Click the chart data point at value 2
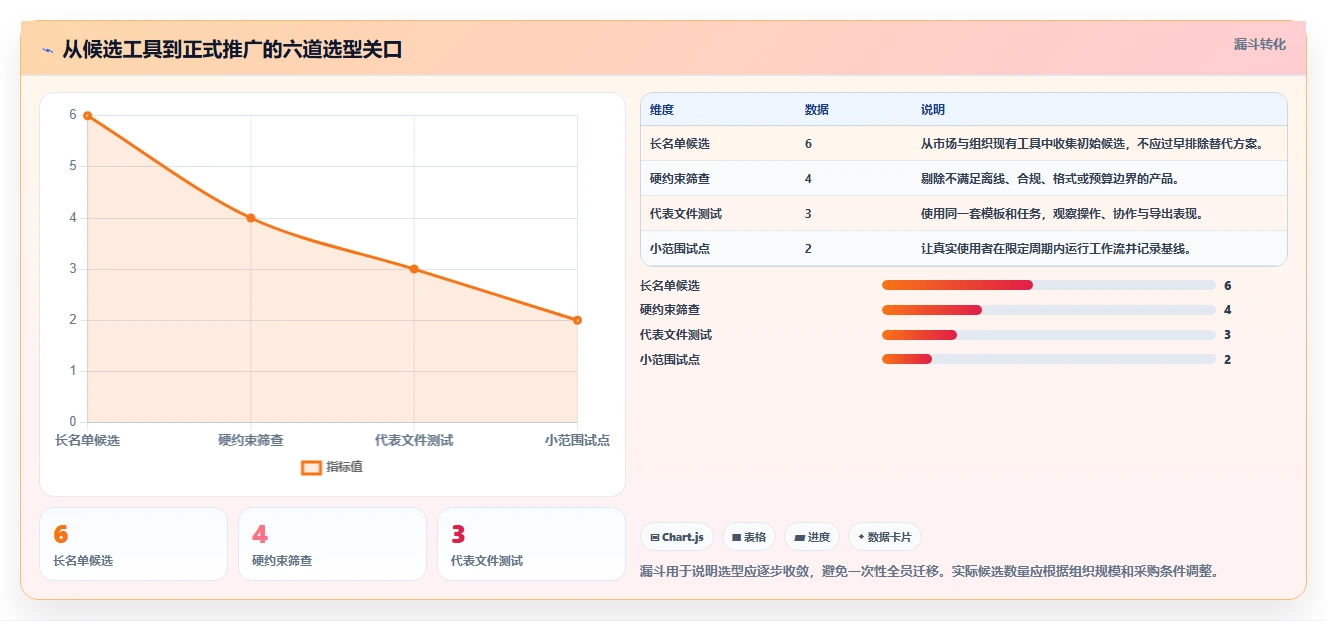The image size is (1327, 621). [x=577, y=320]
